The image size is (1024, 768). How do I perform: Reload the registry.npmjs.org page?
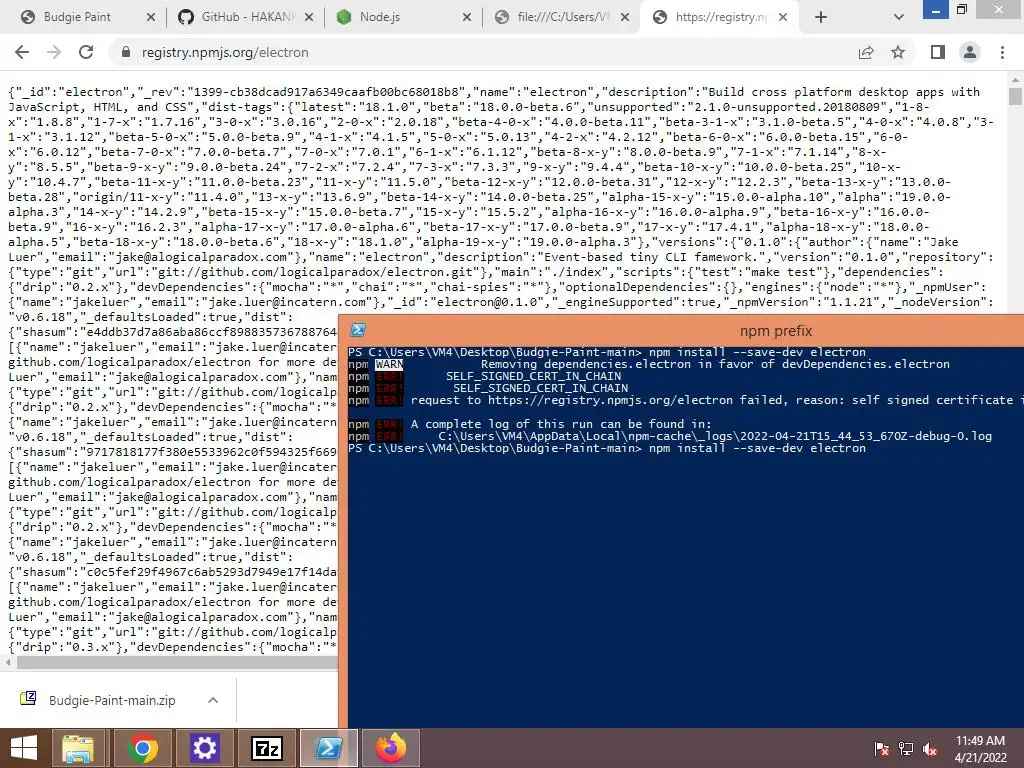point(86,52)
